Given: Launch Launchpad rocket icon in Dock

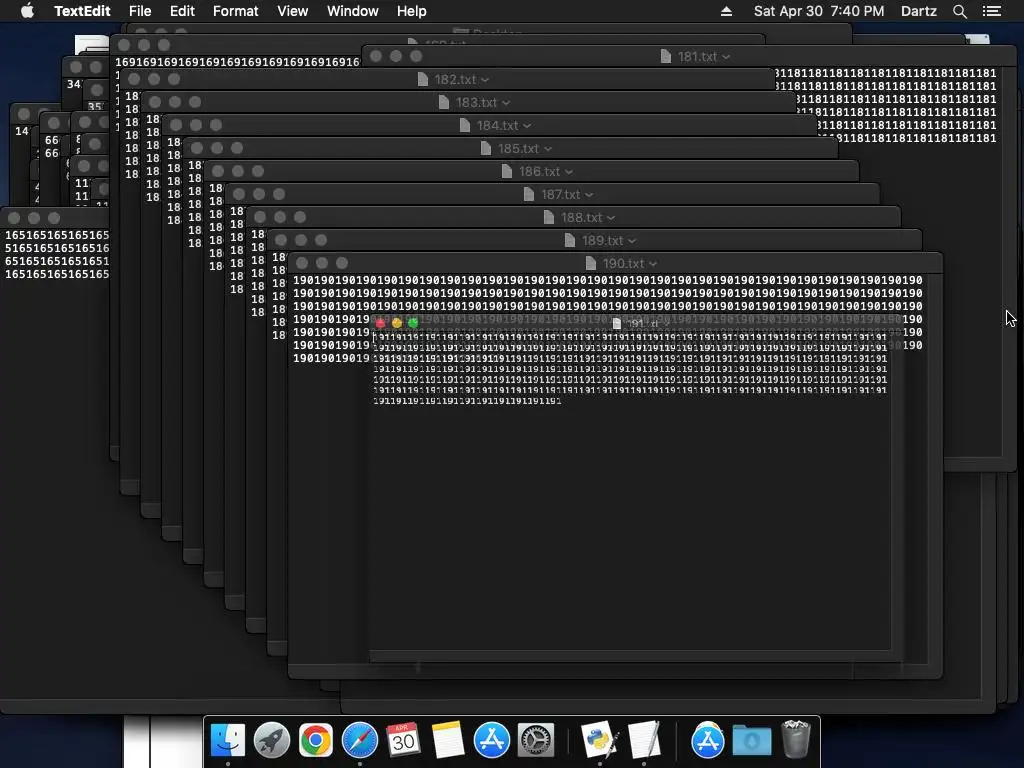Looking at the screenshot, I should tap(272, 740).
